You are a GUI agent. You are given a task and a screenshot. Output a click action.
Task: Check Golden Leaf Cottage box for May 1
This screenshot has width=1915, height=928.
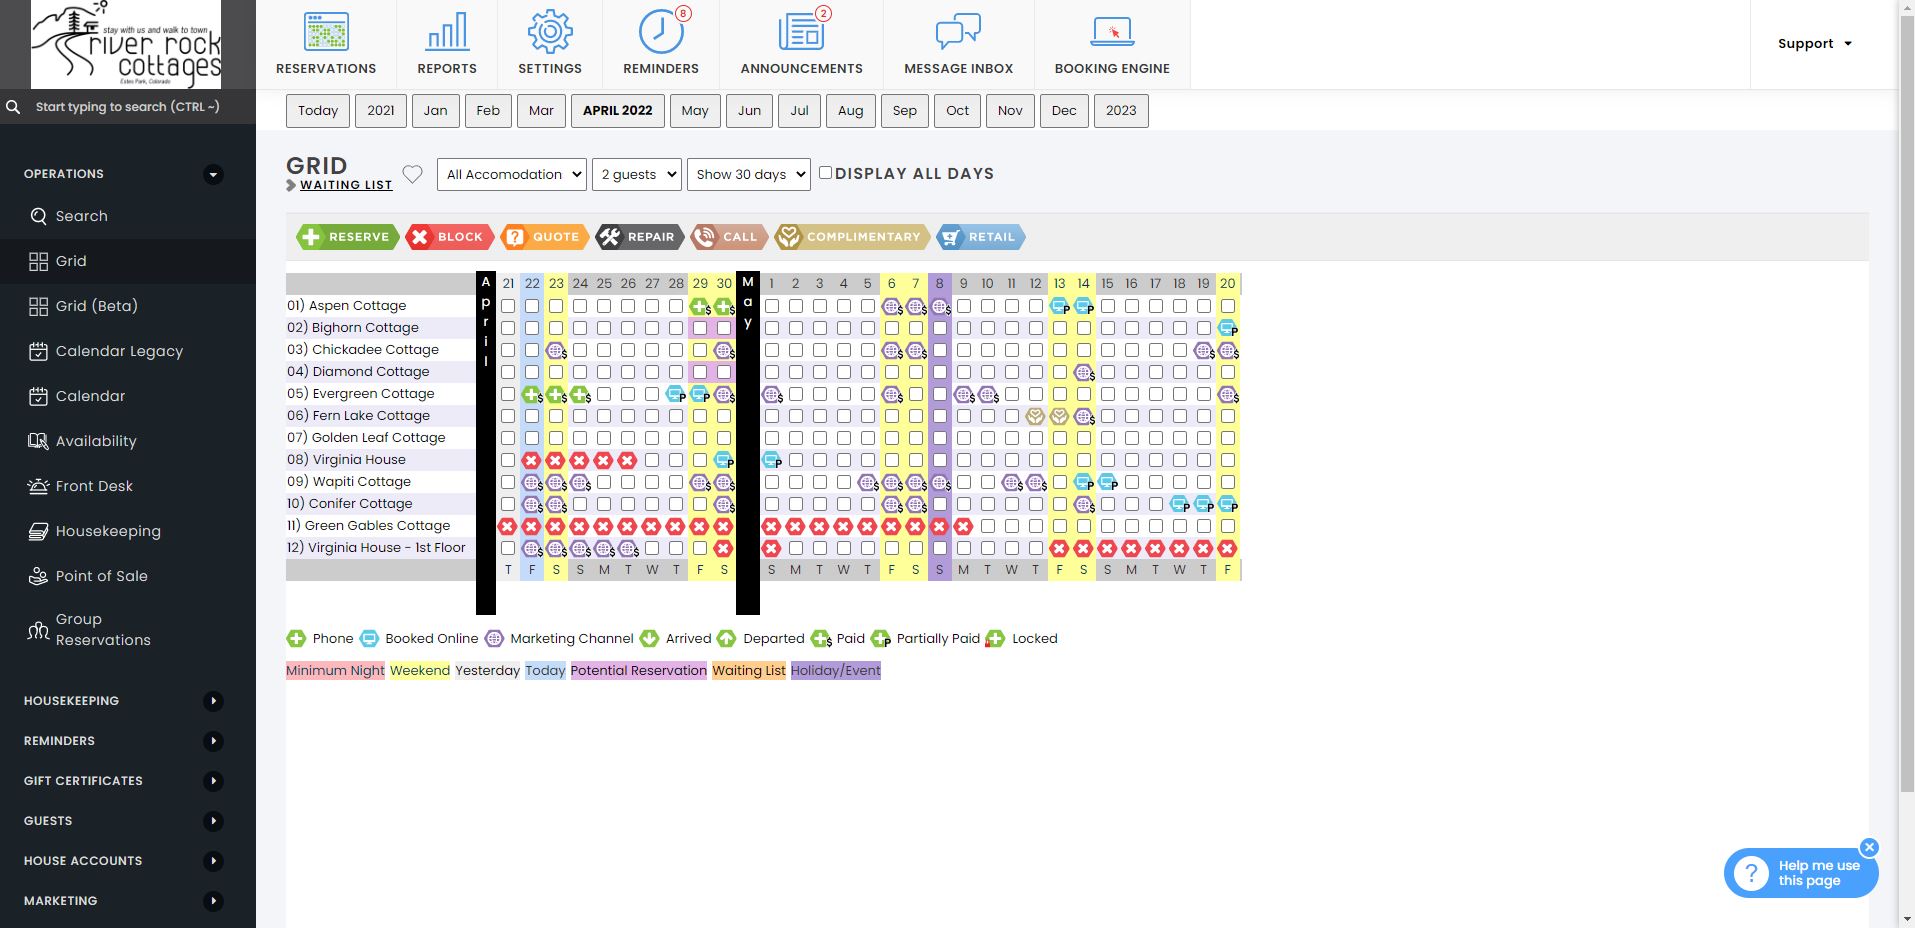coord(772,438)
